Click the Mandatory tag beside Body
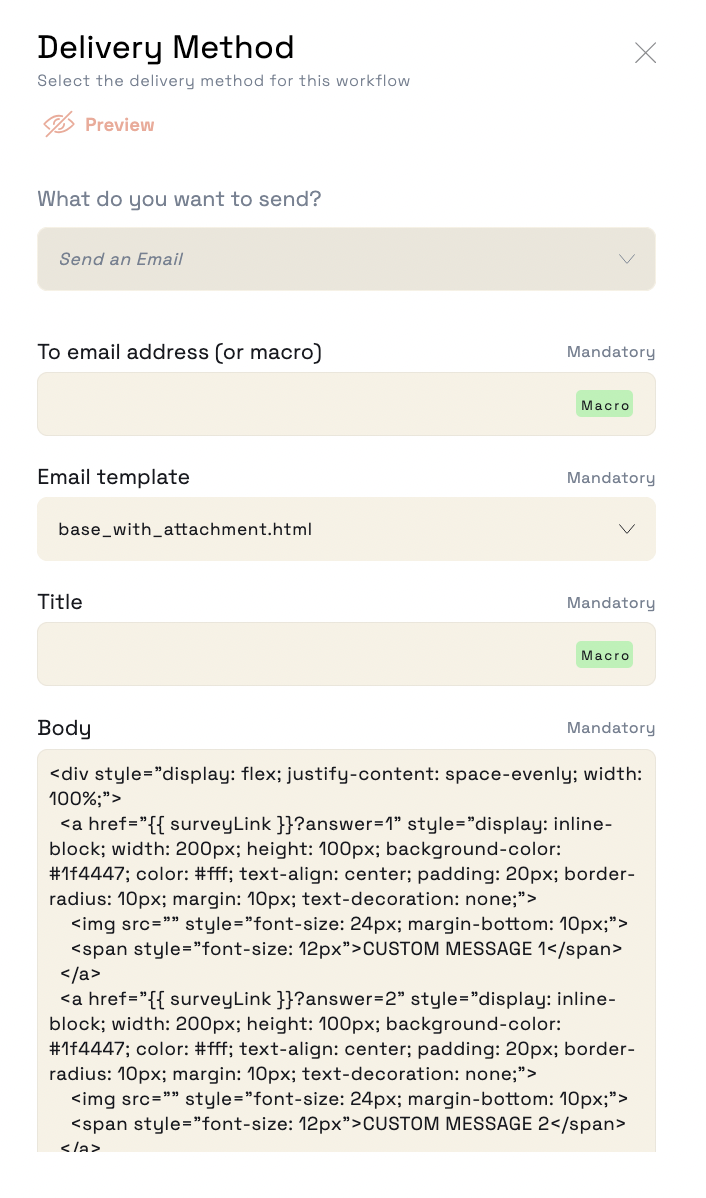The height and width of the screenshot is (1198, 706). [x=610, y=728]
